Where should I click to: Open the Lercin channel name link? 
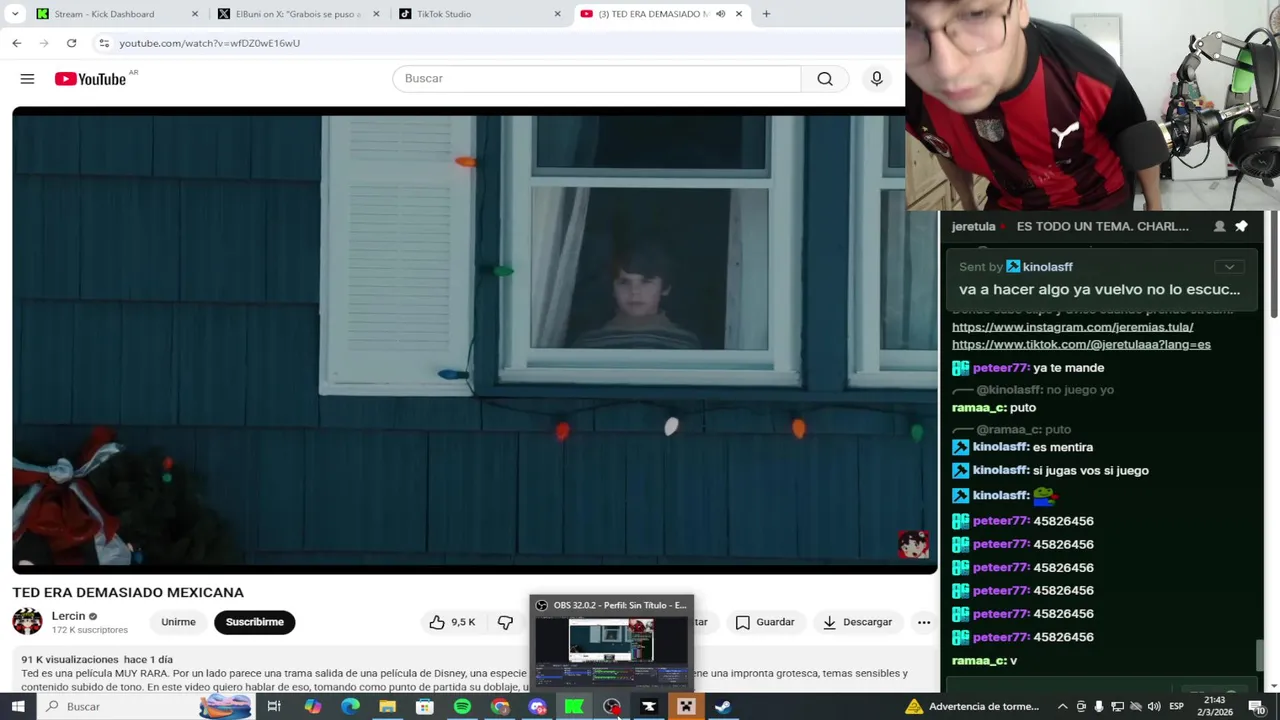click(x=68, y=616)
